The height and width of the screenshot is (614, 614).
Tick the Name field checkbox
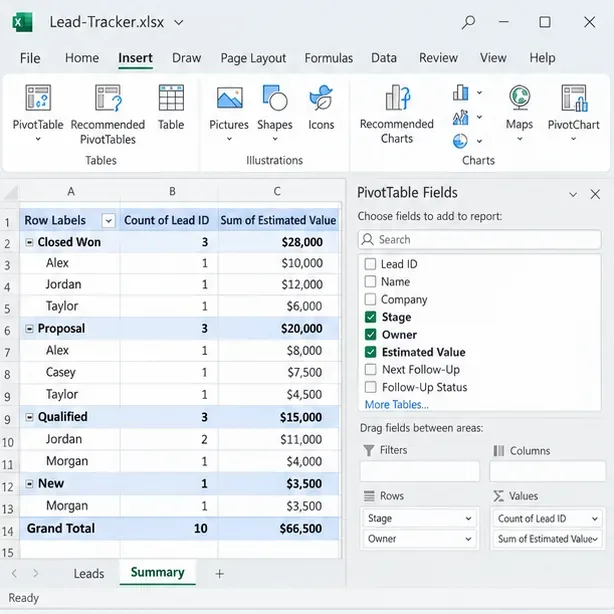tap(370, 282)
